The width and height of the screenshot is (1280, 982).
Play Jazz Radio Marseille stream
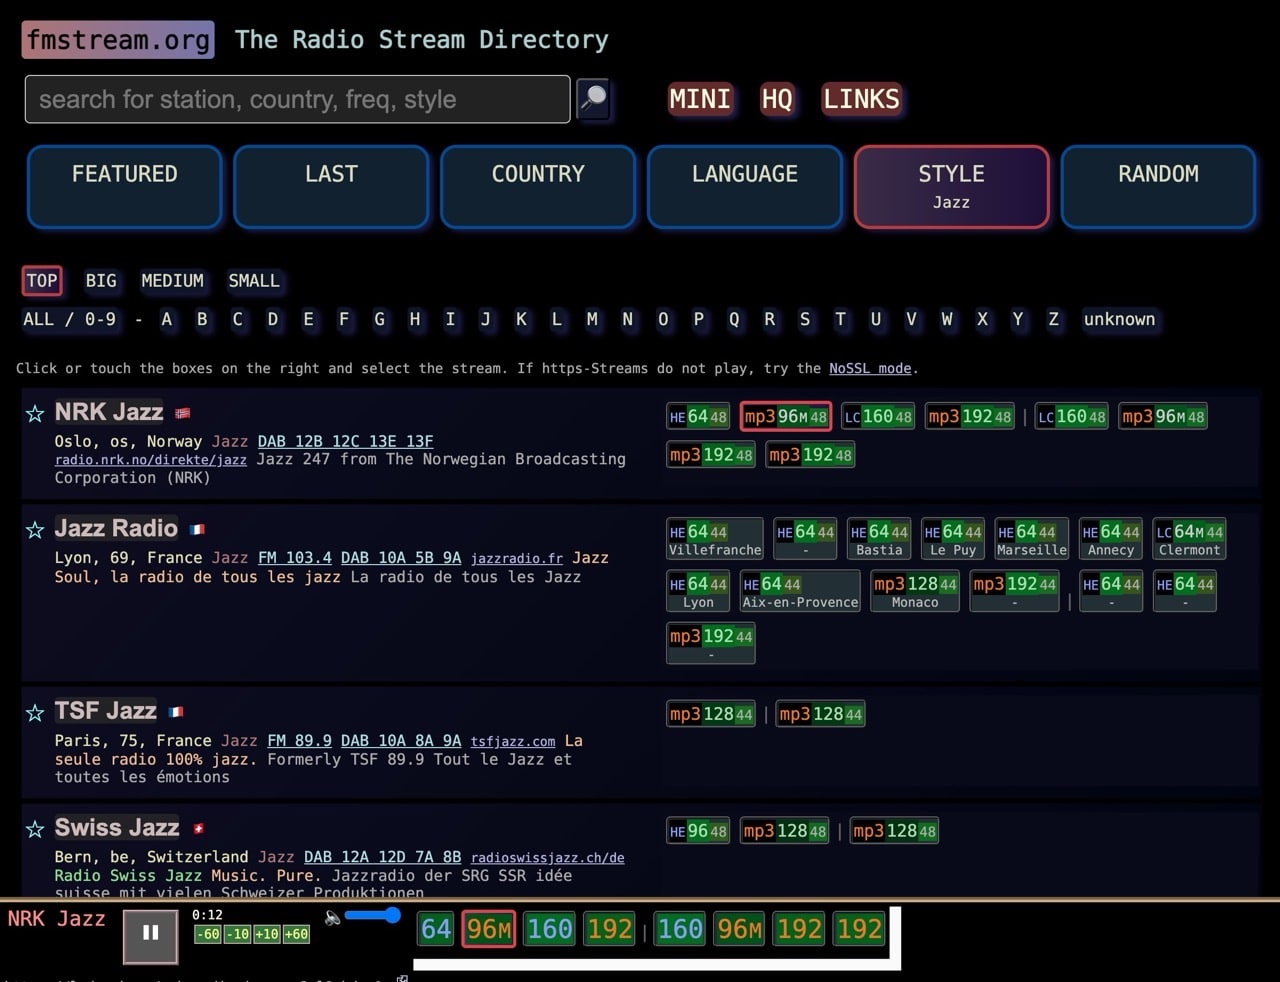coord(1031,539)
